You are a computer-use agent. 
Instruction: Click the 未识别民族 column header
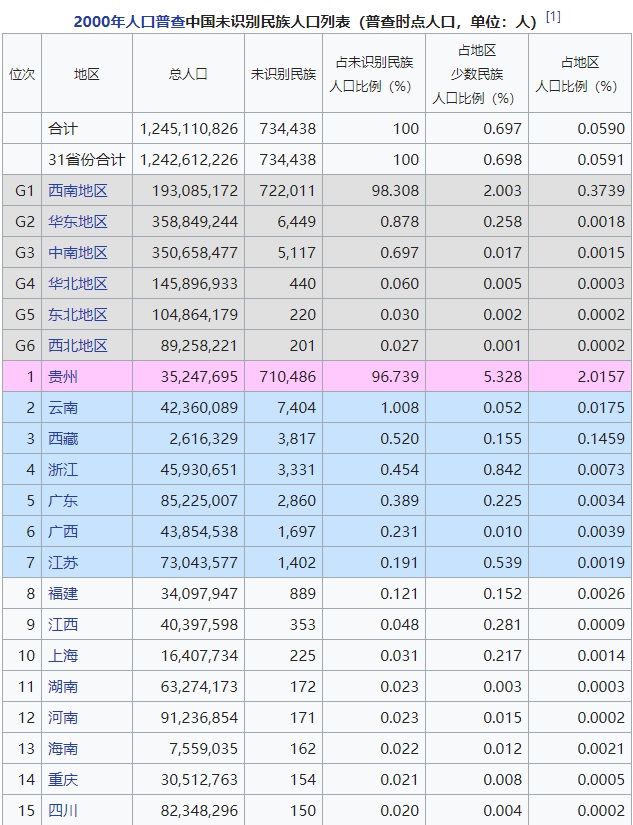[x=283, y=74]
